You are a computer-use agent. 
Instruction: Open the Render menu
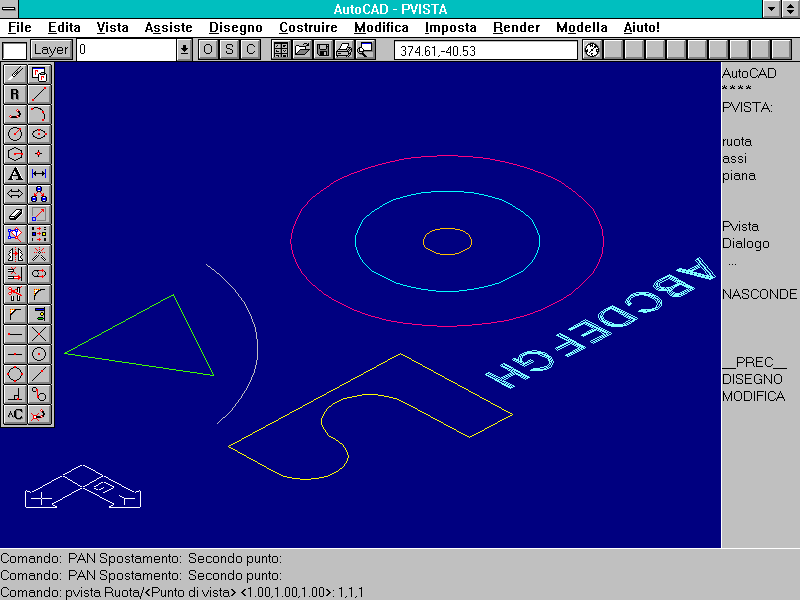click(516, 28)
